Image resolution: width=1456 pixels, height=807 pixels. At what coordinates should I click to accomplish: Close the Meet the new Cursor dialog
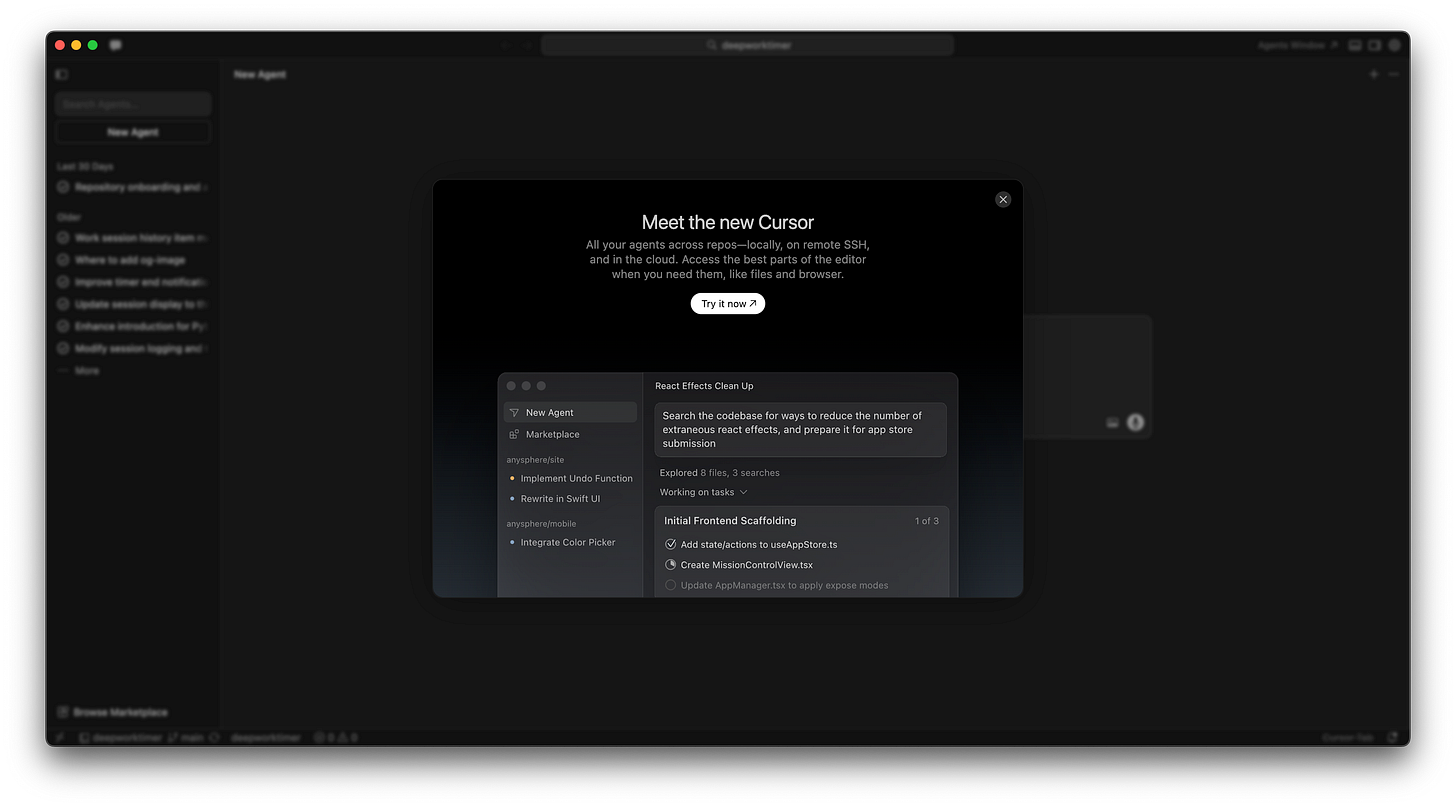(x=1003, y=199)
